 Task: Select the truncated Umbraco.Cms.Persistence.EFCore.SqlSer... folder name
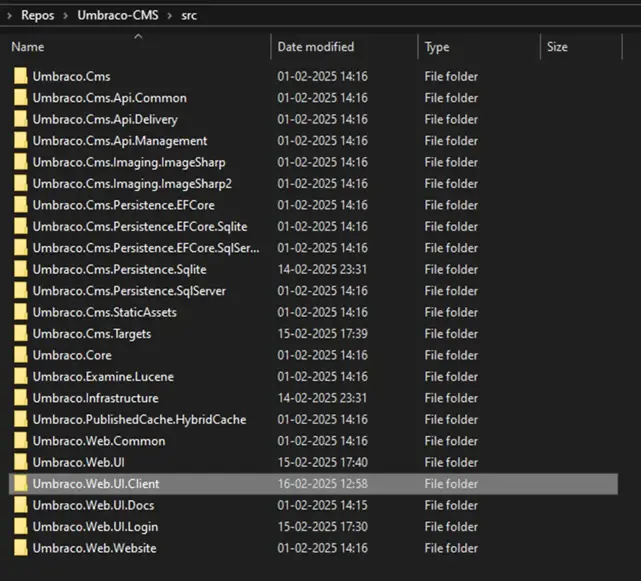(146, 248)
